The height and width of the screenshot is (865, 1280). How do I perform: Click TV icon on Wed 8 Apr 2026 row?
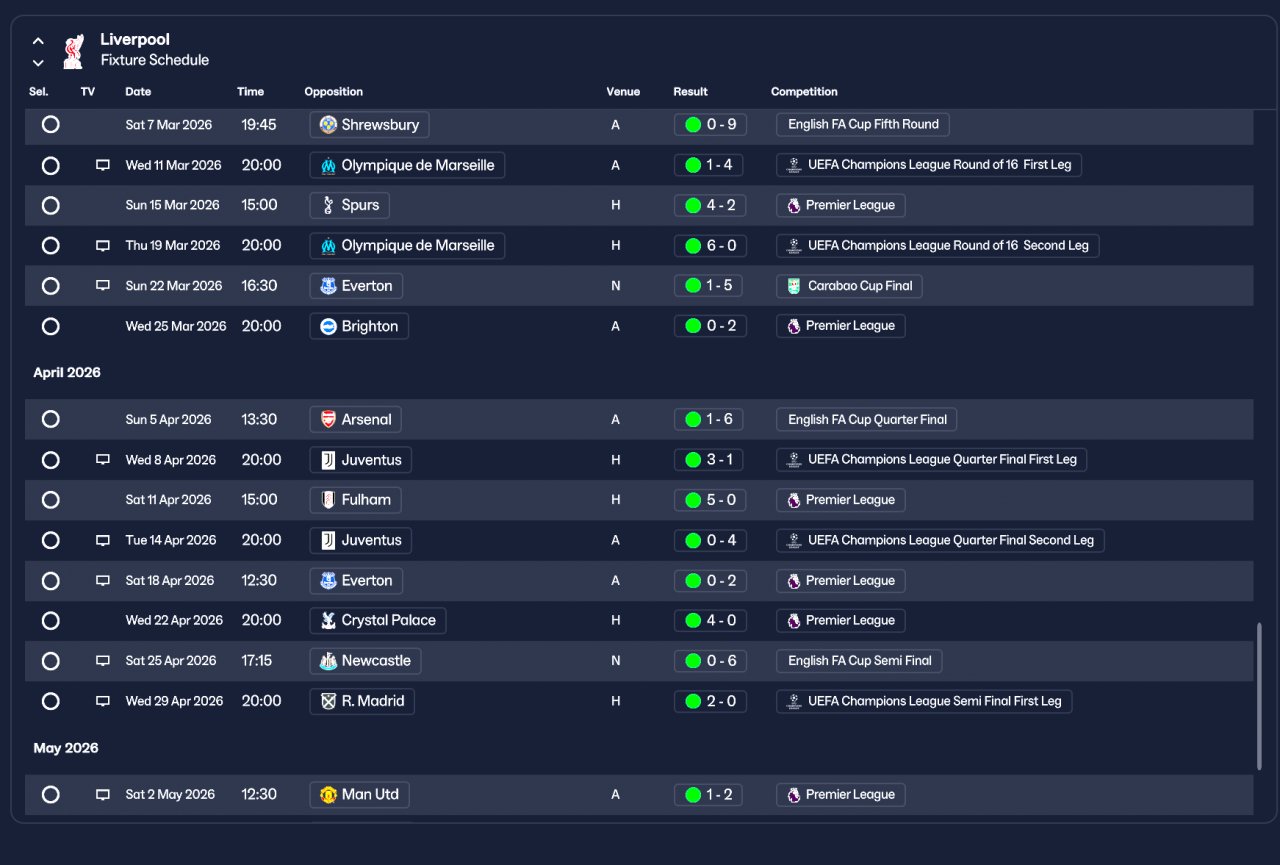(102, 460)
